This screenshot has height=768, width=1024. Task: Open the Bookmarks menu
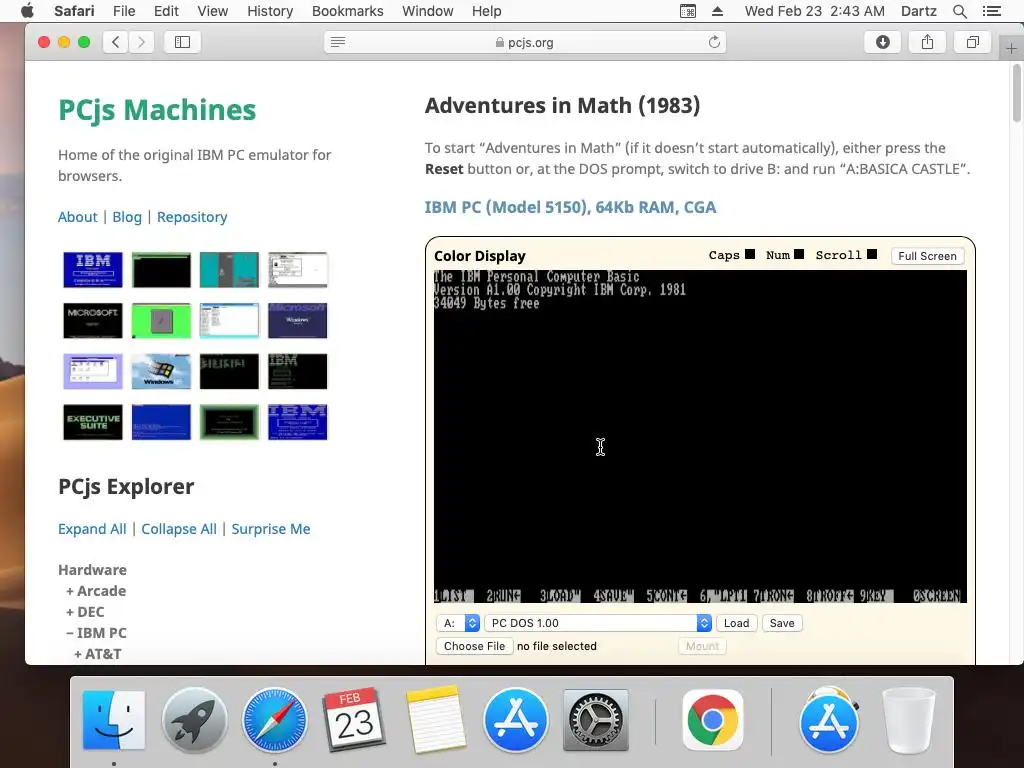pyautogui.click(x=347, y=11)
